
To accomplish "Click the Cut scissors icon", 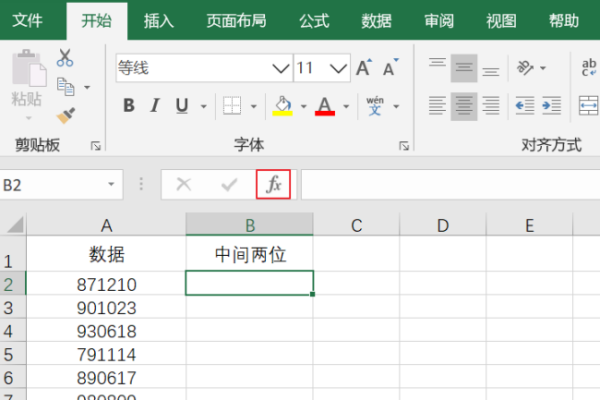I will (x=65, y=58).
